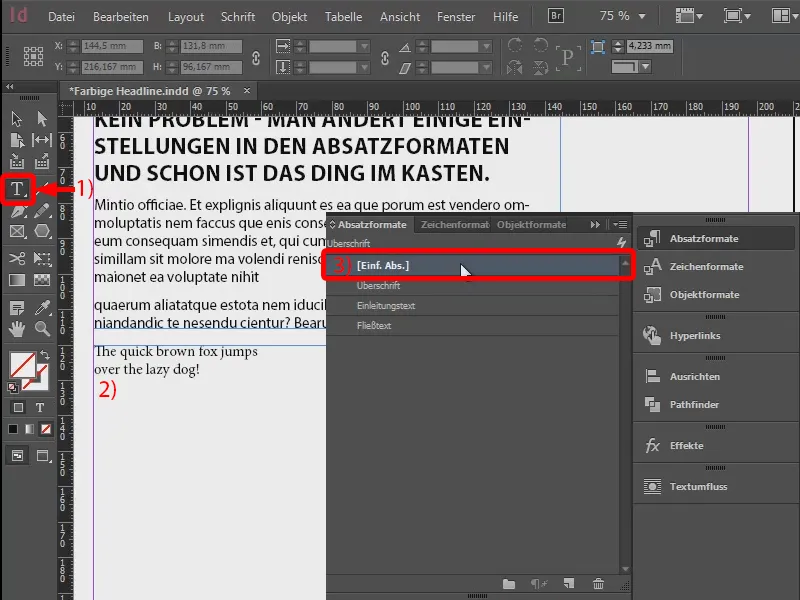Select the Note tool
This screenshot has height=600, width=800.
[x=16, y=308]
